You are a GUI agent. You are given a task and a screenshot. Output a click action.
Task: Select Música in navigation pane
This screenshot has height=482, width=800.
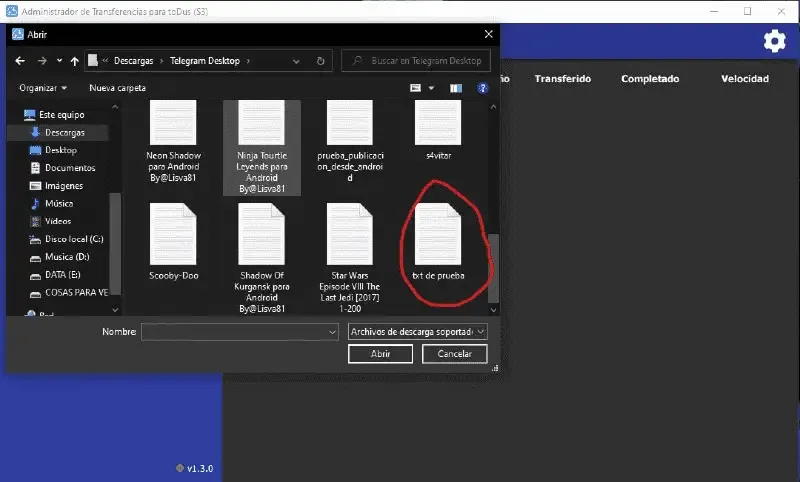(x=59, y=204)
